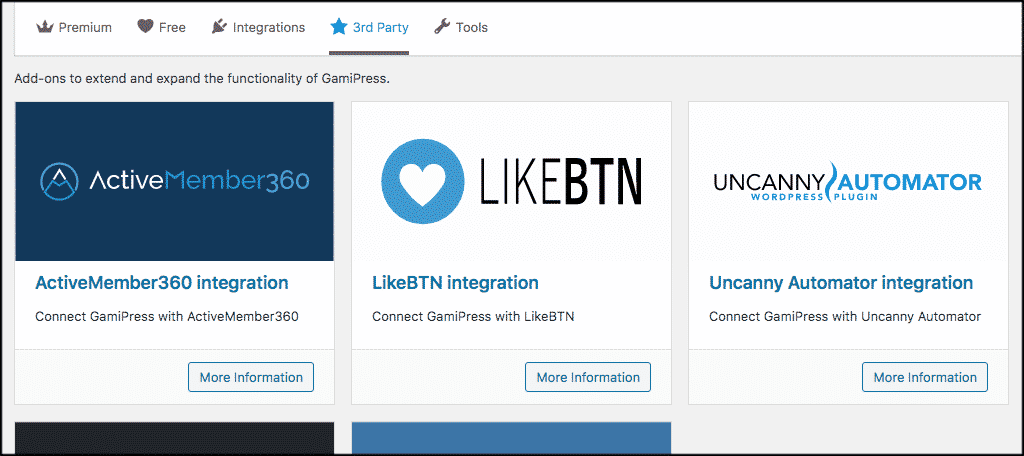The image size is (1024, 456).
Task: Click the ActiveMember360 mountain logo icon
Action: (x=59, y=181)
